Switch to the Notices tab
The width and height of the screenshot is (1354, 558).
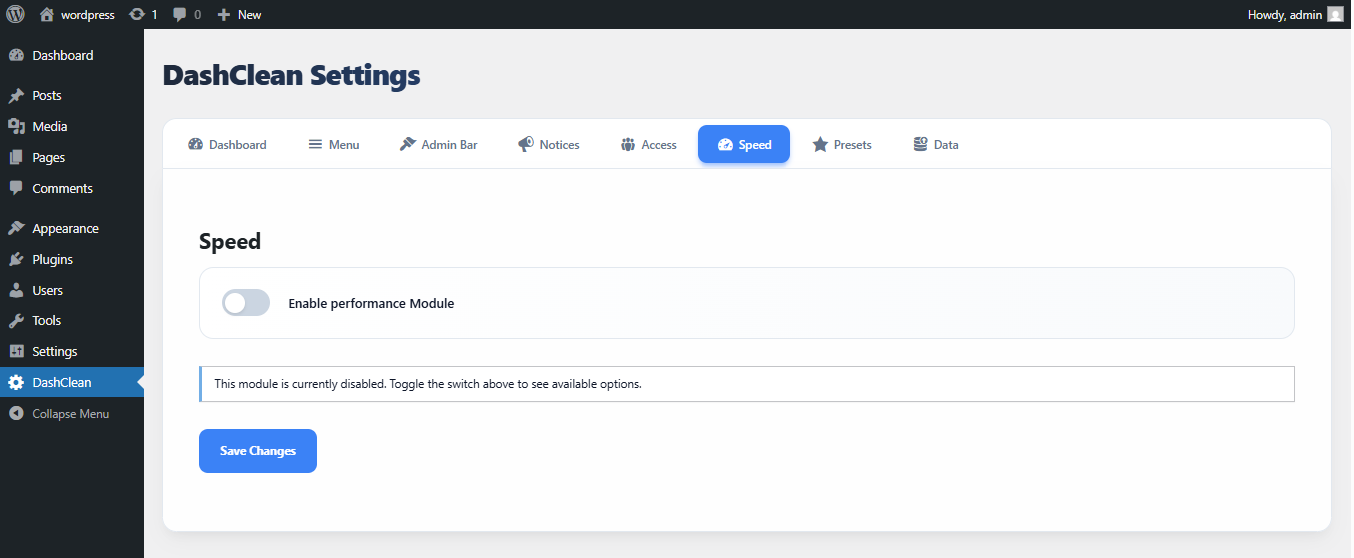point(548,145)
